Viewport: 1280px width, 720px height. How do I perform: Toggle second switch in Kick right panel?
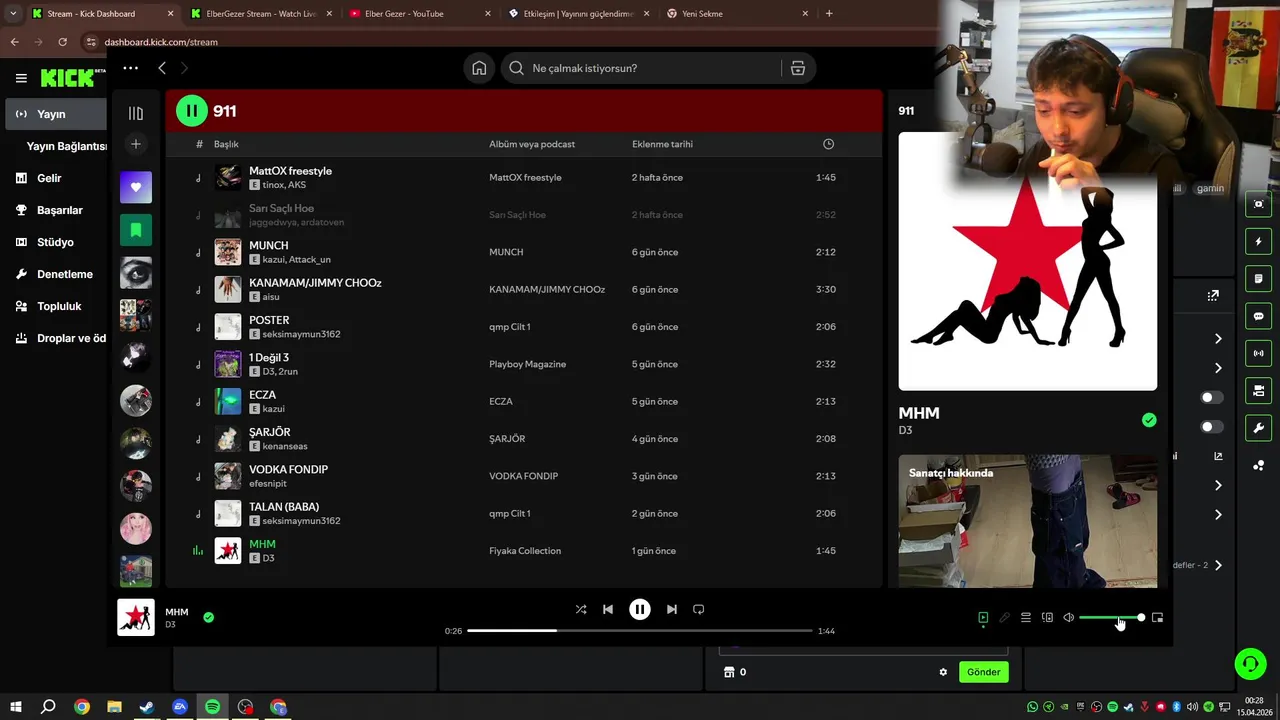(1212, 427)
